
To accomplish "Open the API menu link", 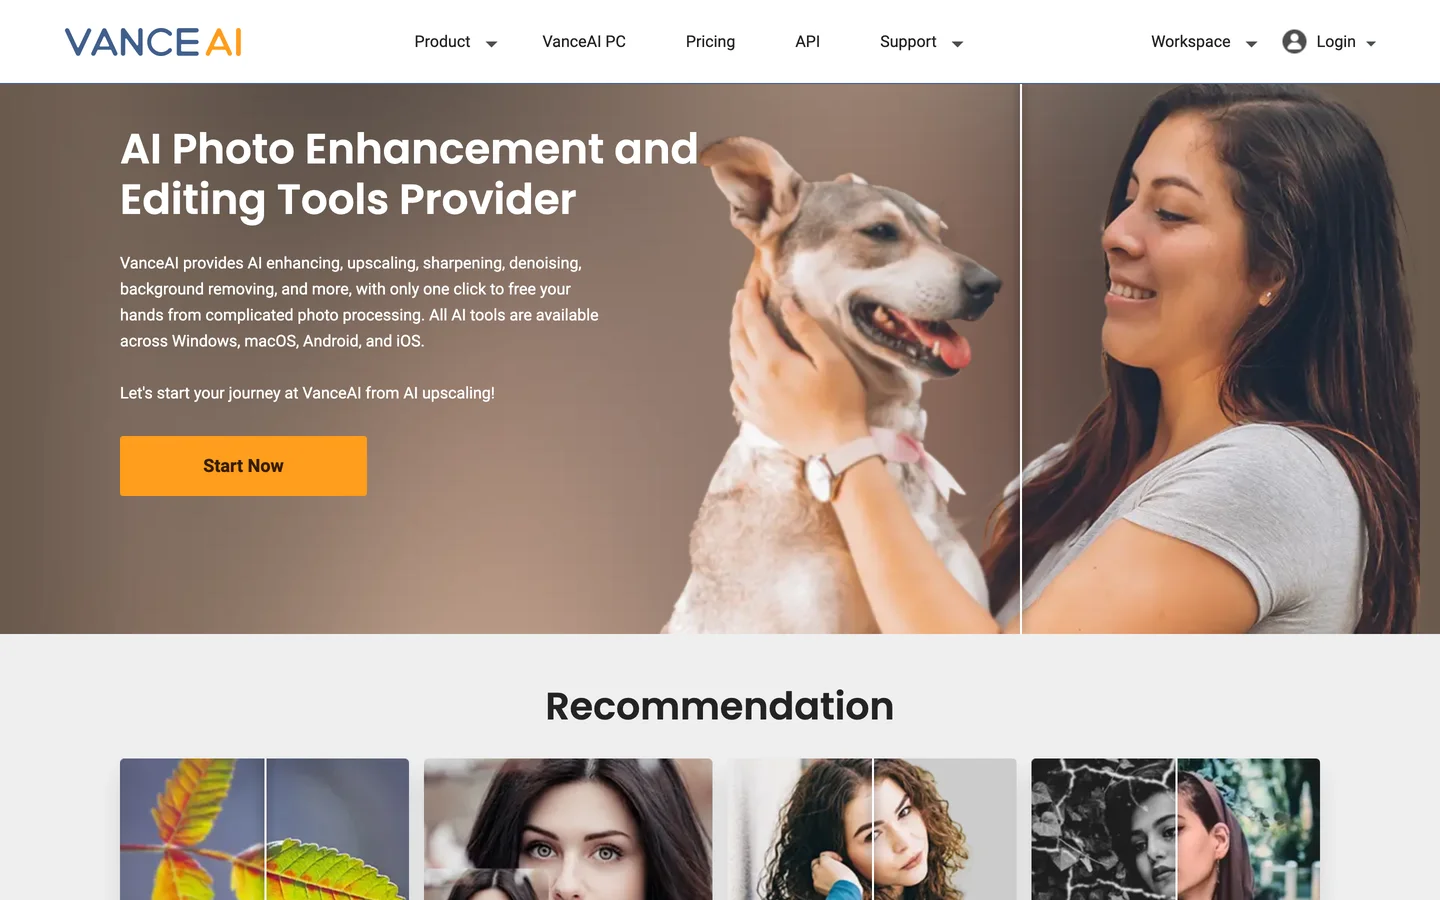I will click(807, 42).
